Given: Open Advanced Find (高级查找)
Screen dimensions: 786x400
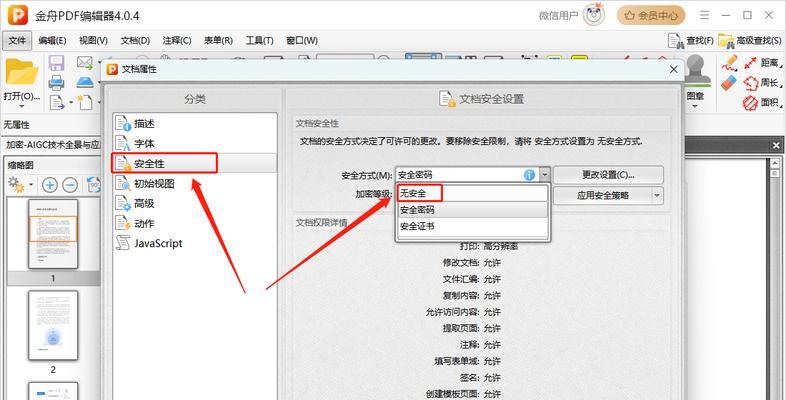Looking at the screenshot, I should [751, 41].
